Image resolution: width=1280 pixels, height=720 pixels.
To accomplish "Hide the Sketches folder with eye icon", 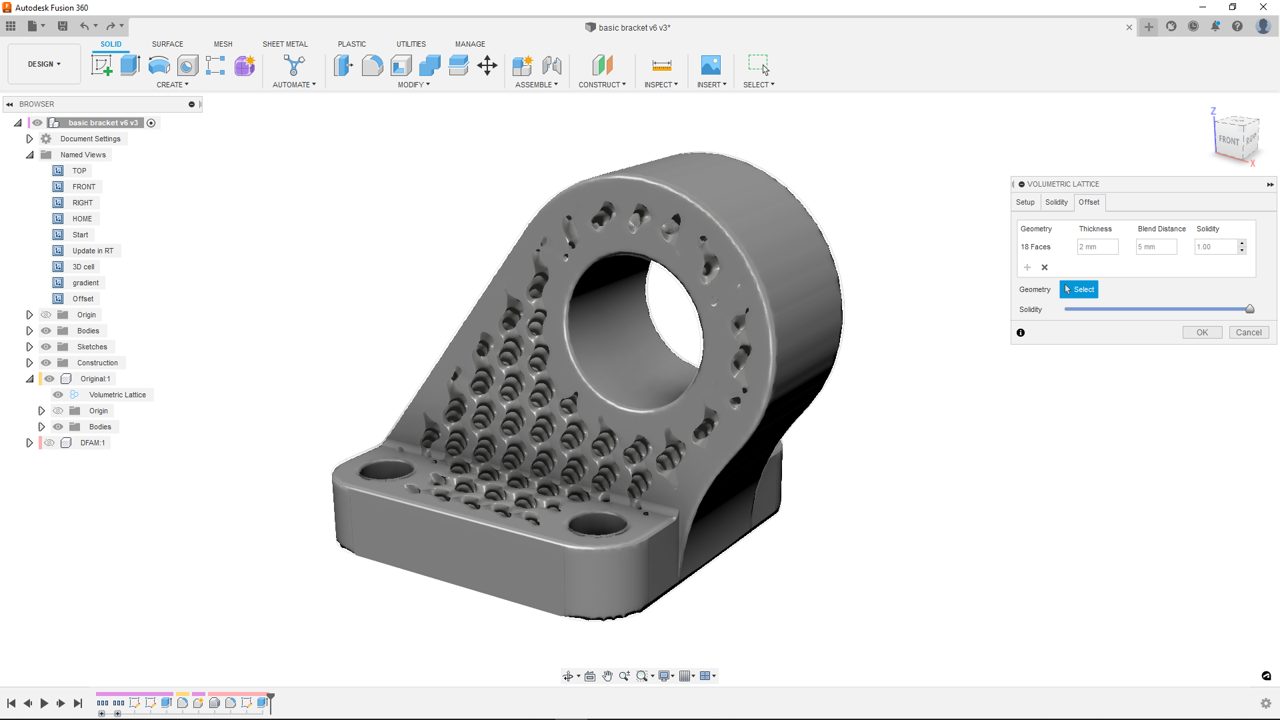I will tap(46, 347).
